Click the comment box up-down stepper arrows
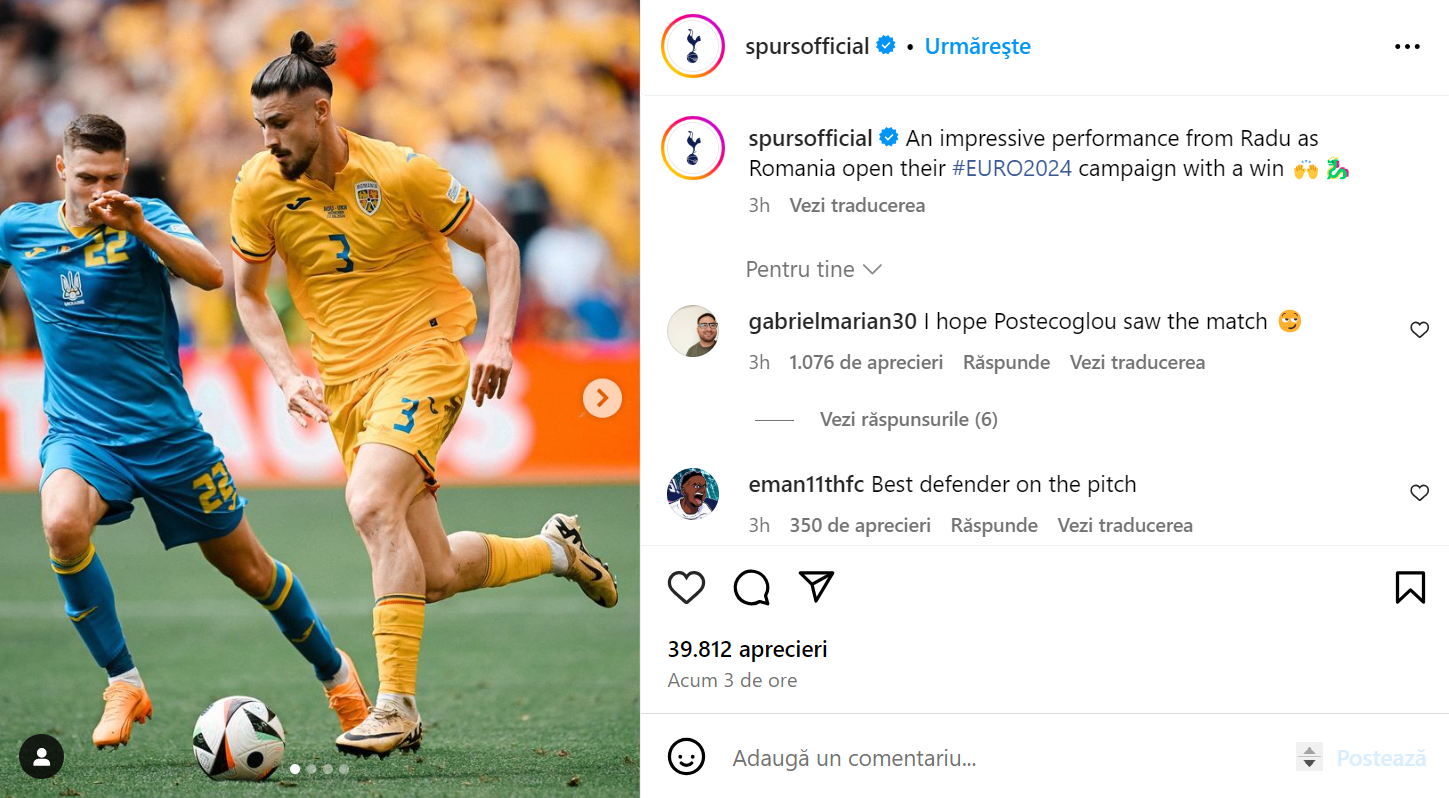The height and width of the screenshot is (798, 1449). coord(1309,757)
